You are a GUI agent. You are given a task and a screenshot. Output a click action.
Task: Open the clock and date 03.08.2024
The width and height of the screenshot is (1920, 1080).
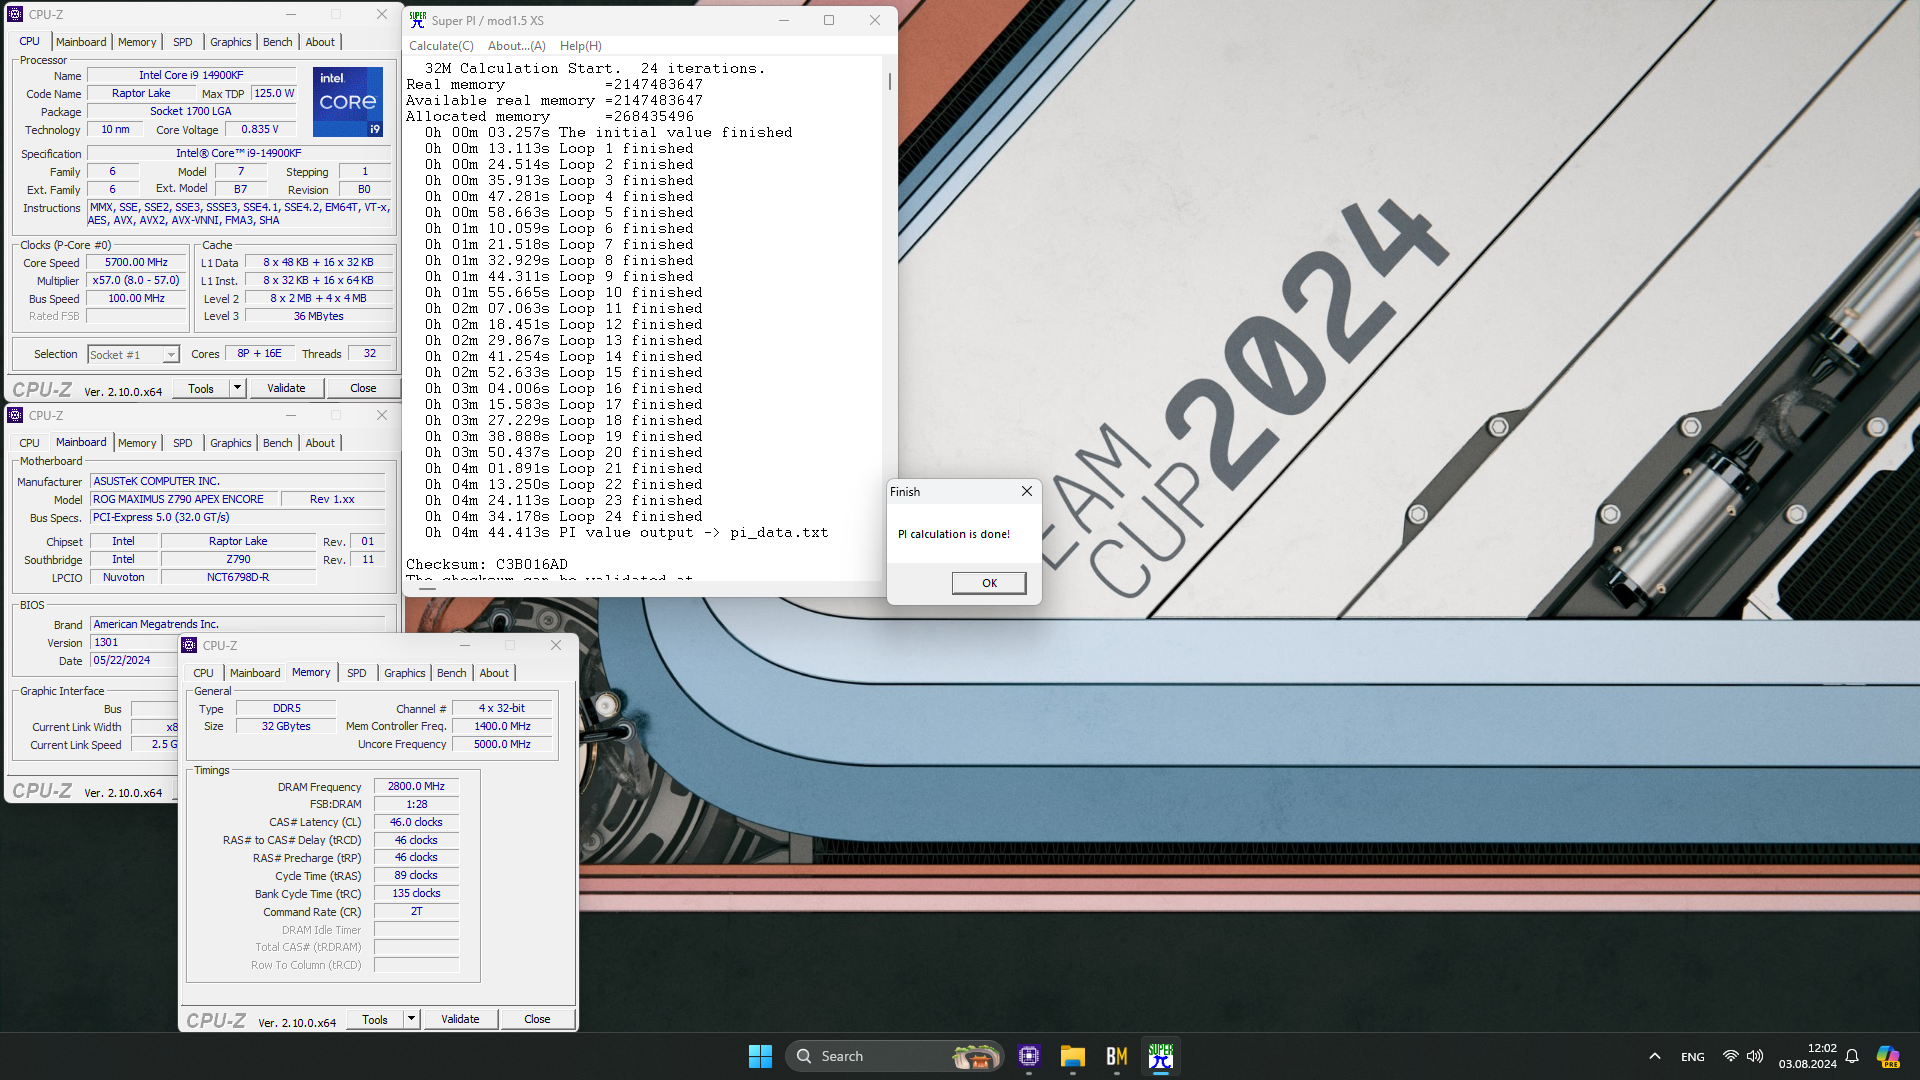[x=1807, y=1056]
